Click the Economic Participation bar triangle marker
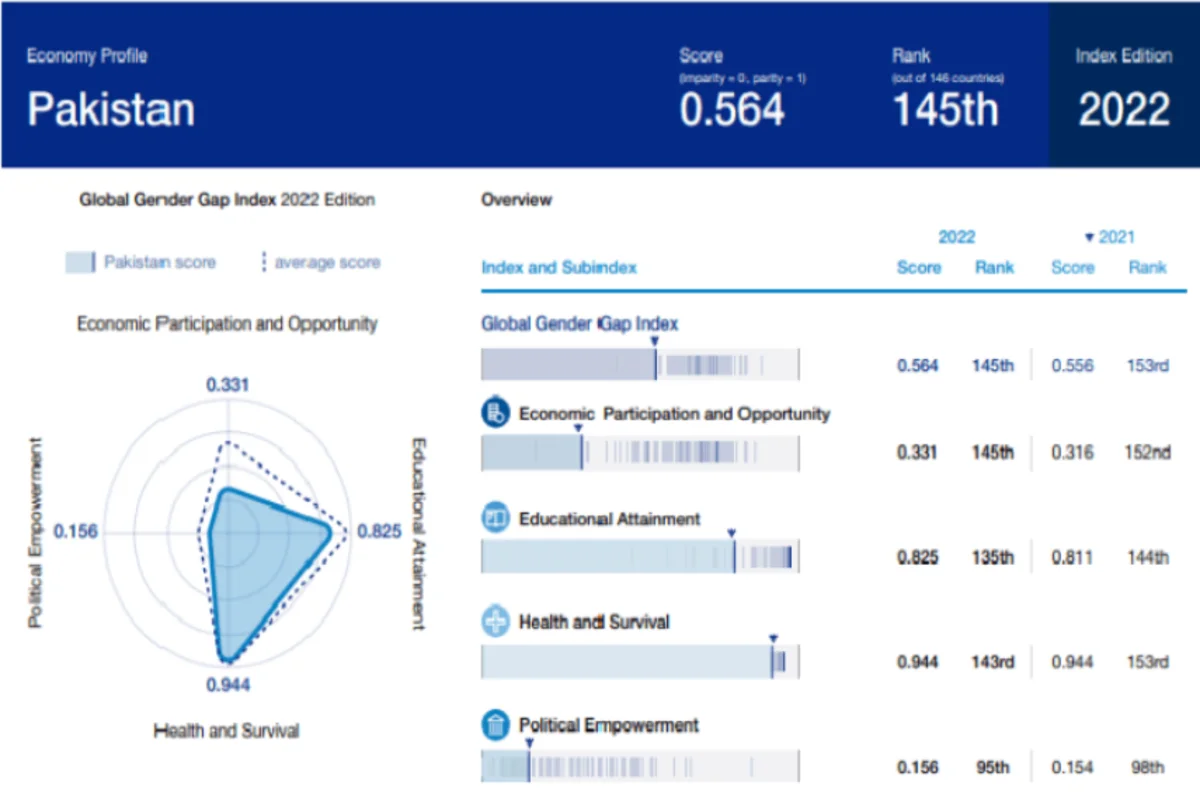This screenshot has width=1200, height=800. [579, 428]
